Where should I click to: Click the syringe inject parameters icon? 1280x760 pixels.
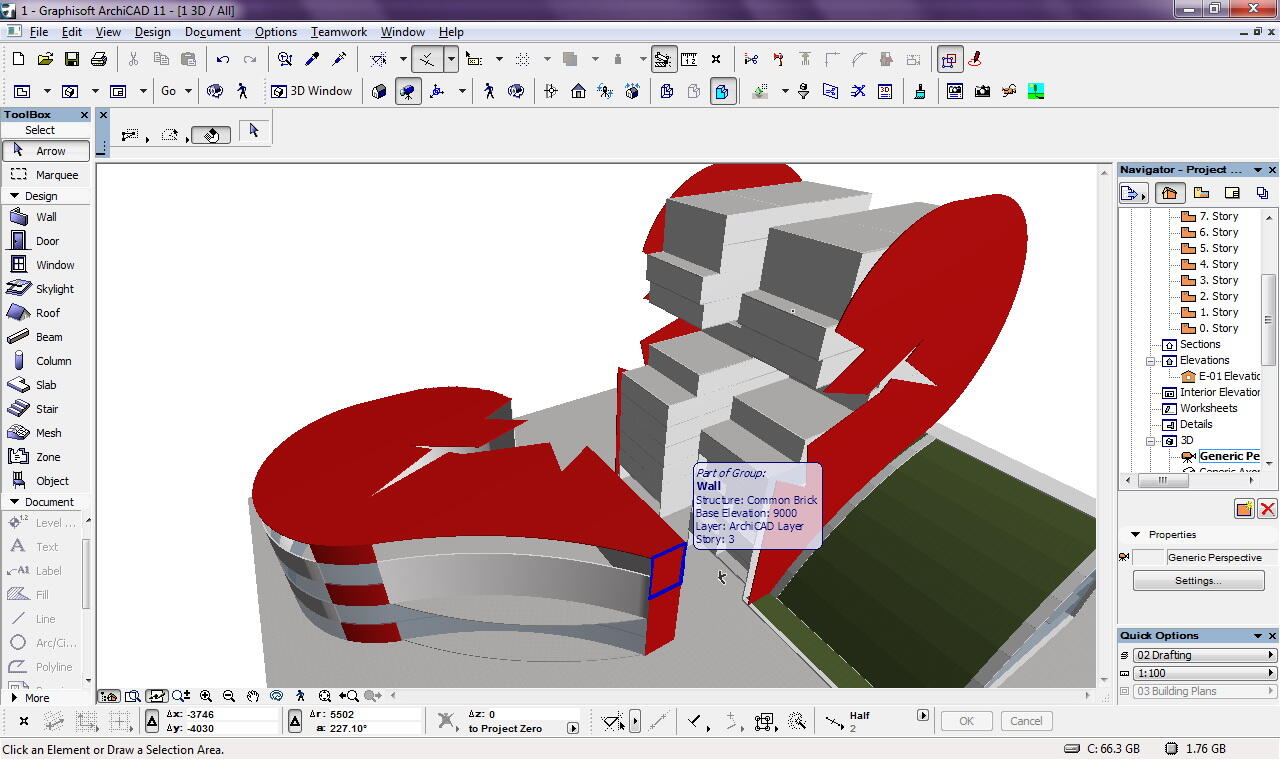click(339, 59)
